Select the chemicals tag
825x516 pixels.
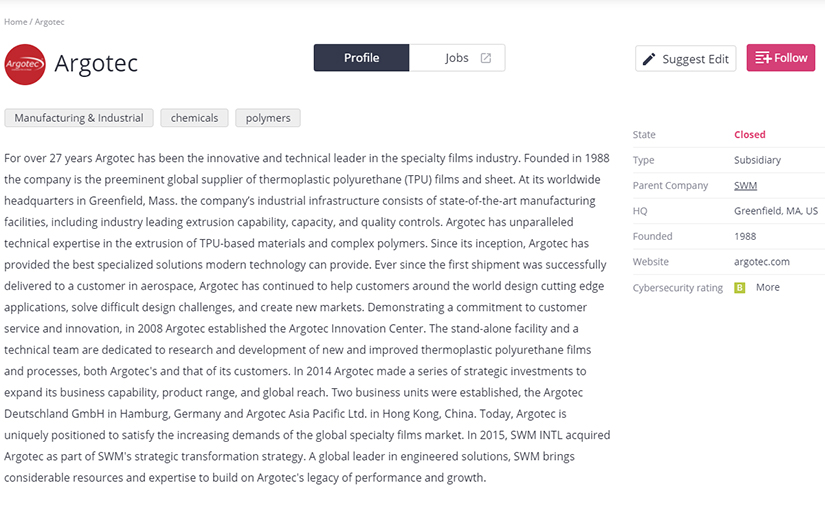(x=194, y=118)
